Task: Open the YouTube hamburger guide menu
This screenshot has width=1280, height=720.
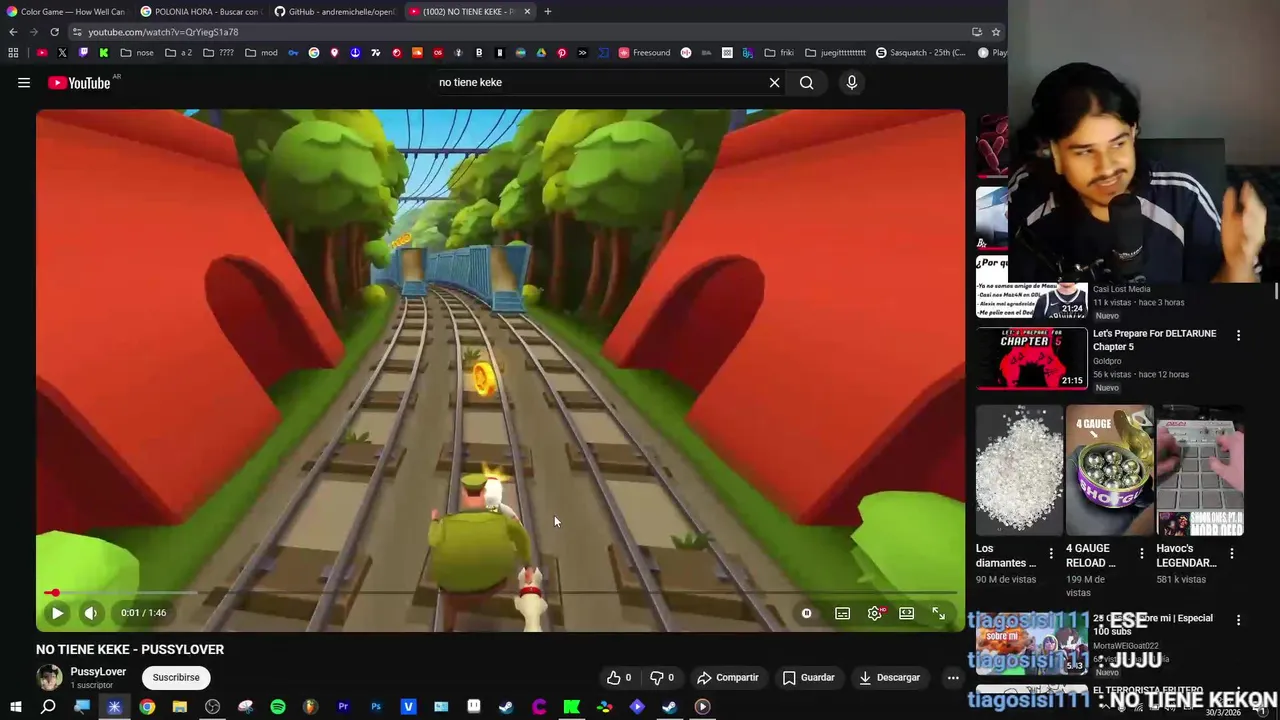Action: tap(24, 83)
